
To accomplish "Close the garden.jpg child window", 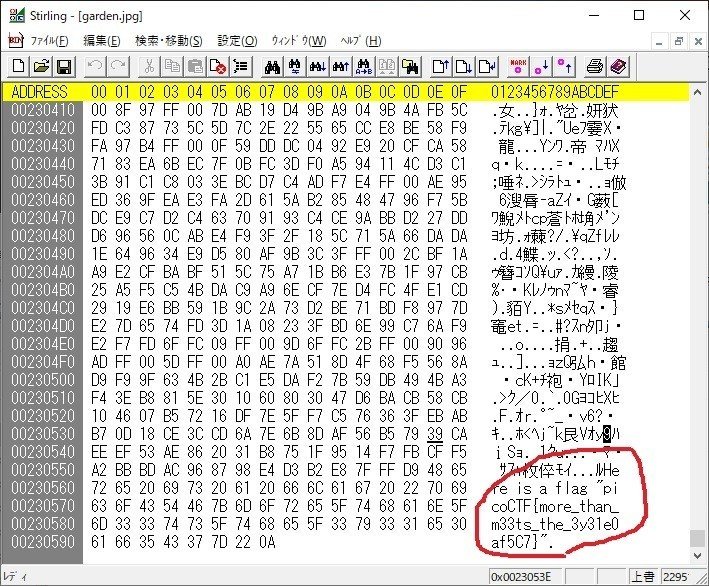I will (x=698, y=42).
